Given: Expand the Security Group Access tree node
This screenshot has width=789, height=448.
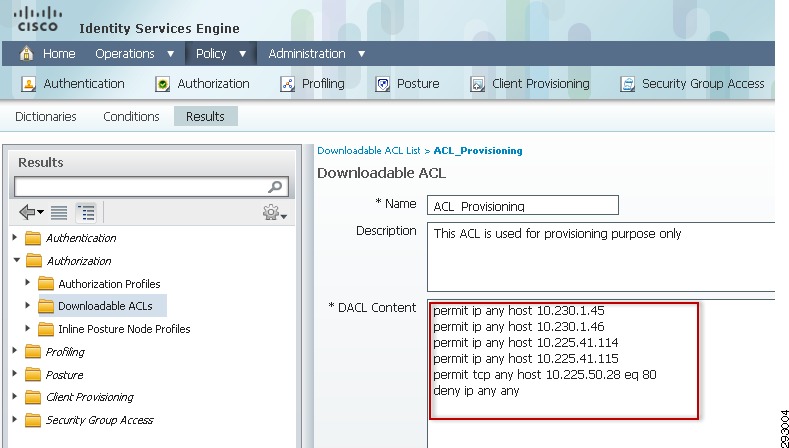Looking at the screenshot, I should [15, 419].
